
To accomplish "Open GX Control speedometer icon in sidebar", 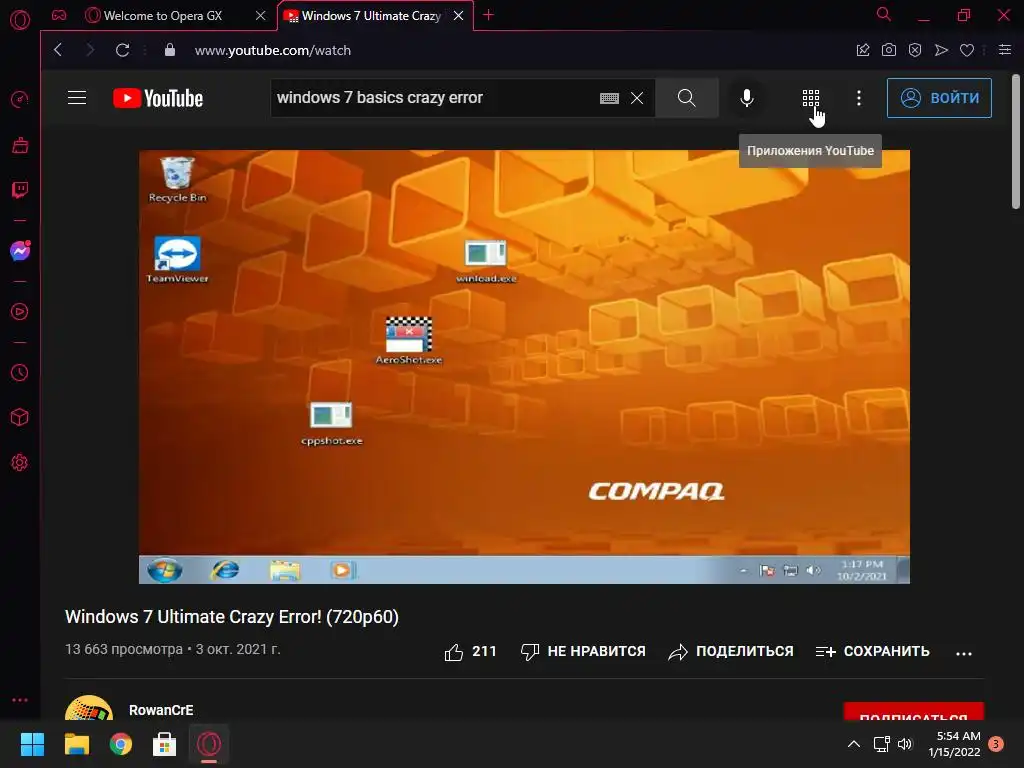I will [x=20, y=100].
